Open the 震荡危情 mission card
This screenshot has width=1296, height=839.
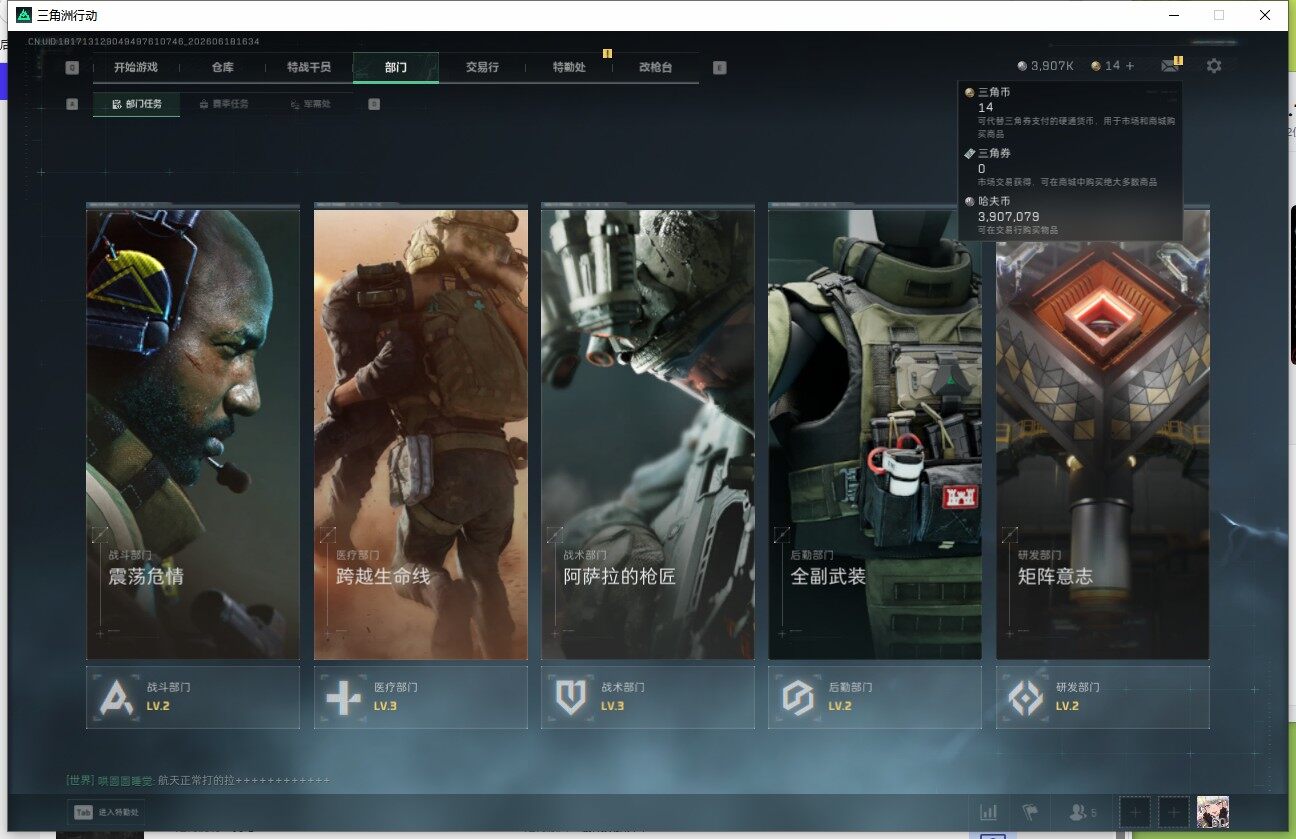pyautogui.click(x=193, y=434)
